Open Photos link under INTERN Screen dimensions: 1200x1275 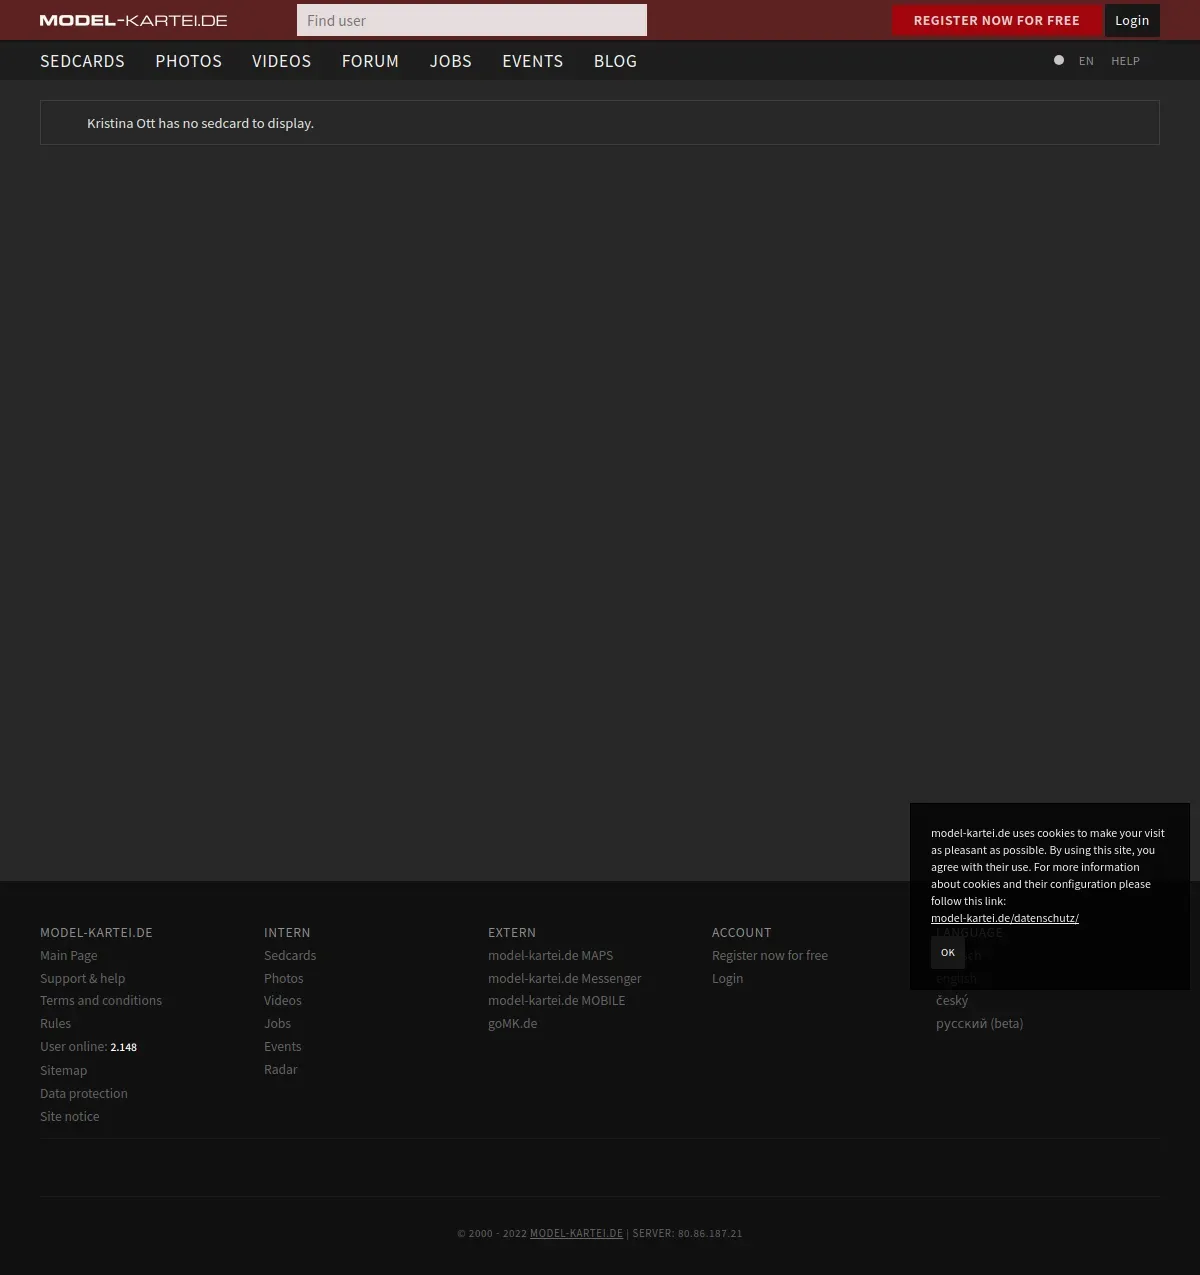[x=284, y=978]
